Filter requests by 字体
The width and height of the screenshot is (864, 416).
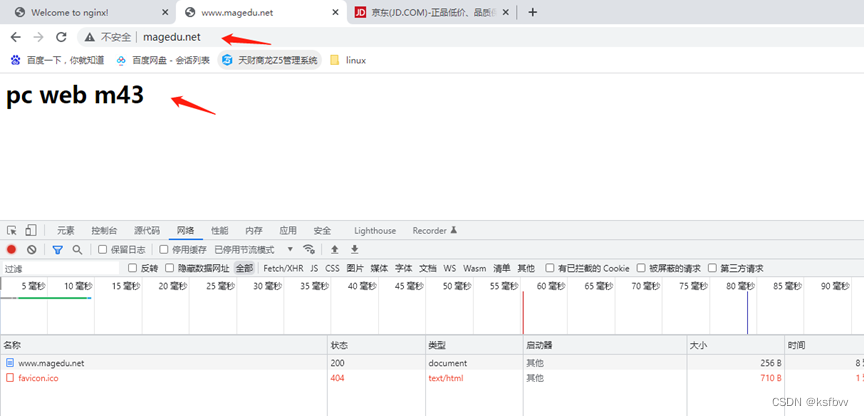(x=403, y=268)
